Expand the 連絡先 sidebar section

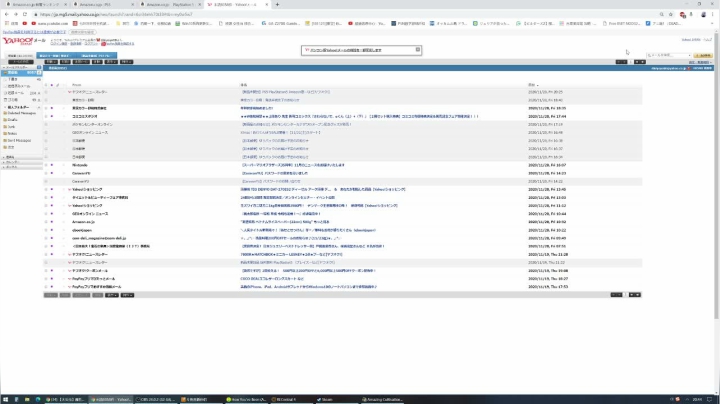(x=4, y=157)
